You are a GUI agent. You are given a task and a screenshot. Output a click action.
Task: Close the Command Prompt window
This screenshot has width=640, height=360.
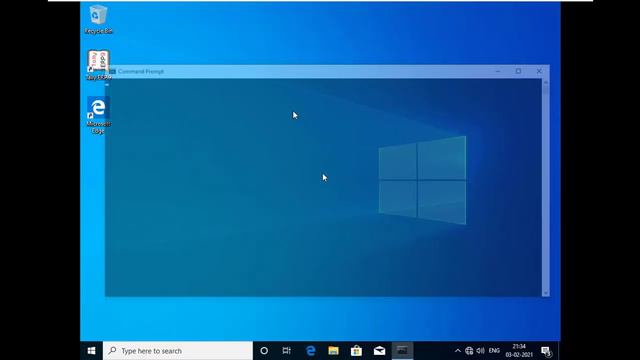[539, 71]
